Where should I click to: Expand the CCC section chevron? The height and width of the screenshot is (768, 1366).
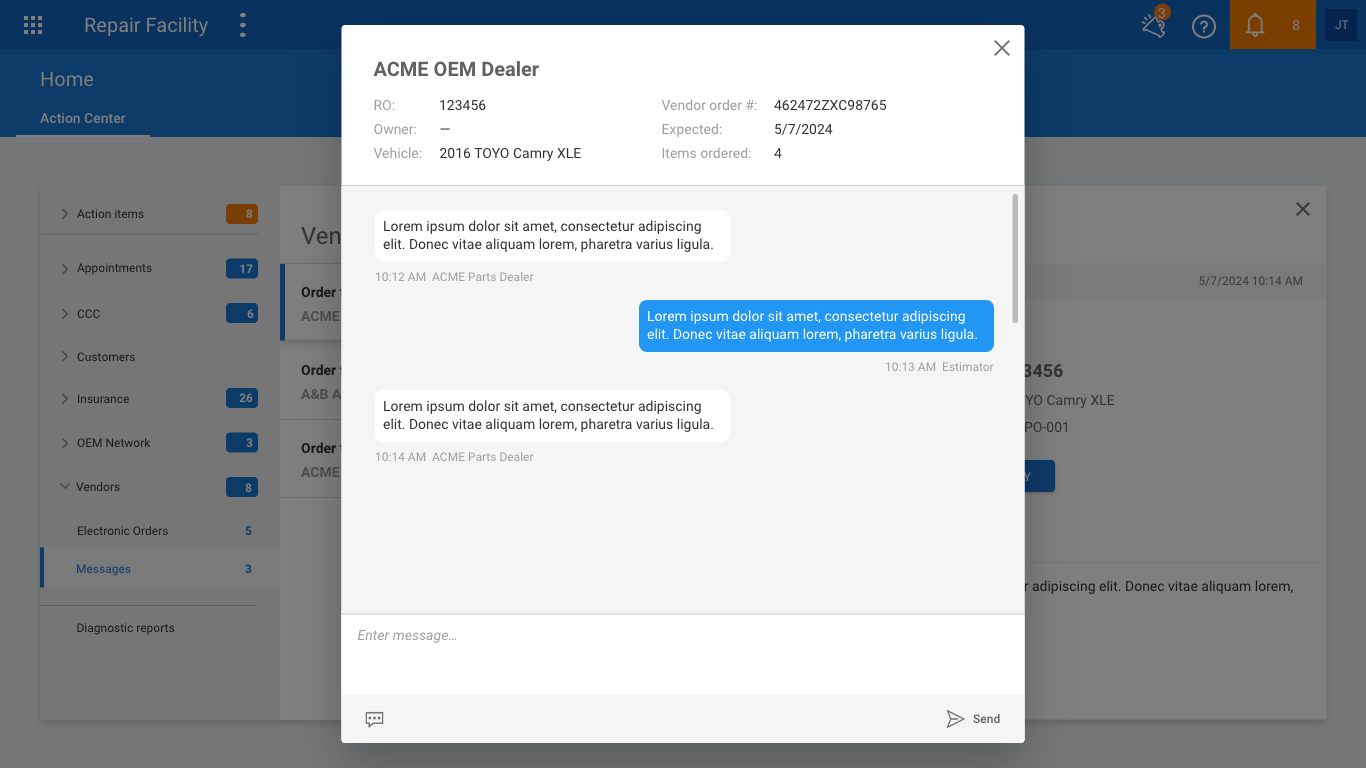[x=64, y=314]
